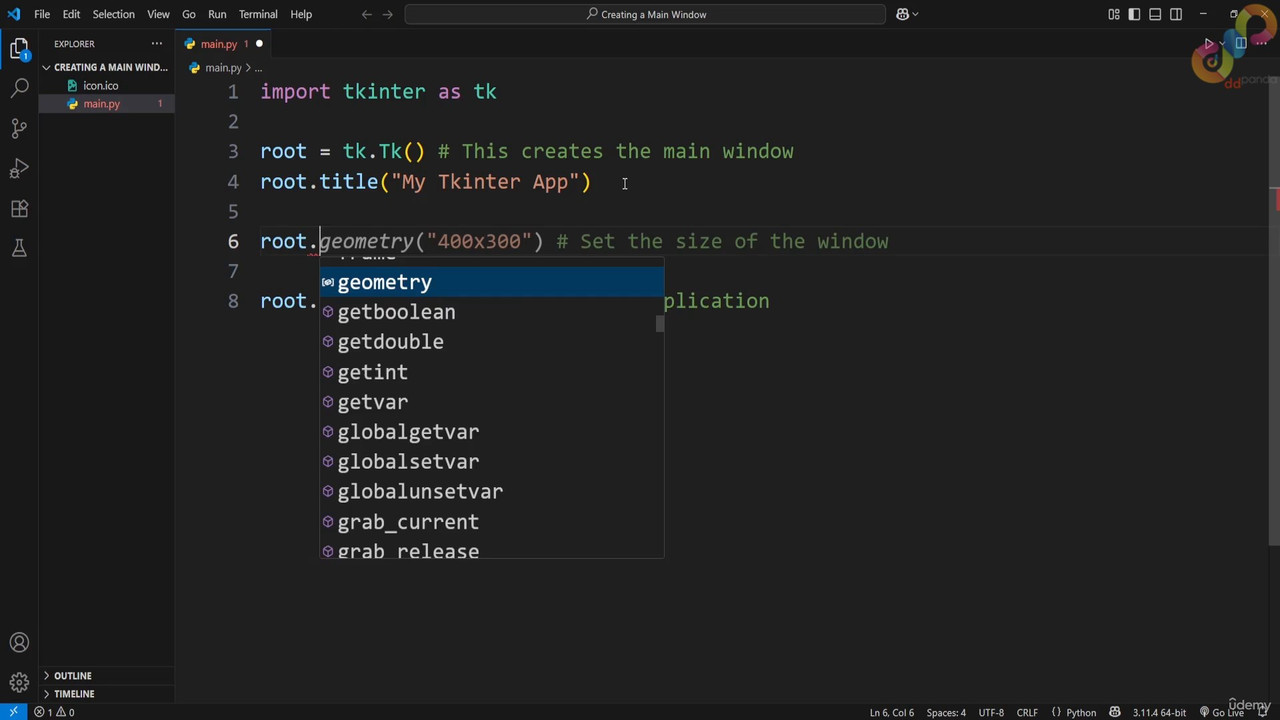Run the Python file with play button
Viewport: 1280px width, 720px height.
(x=1208, y=44)
